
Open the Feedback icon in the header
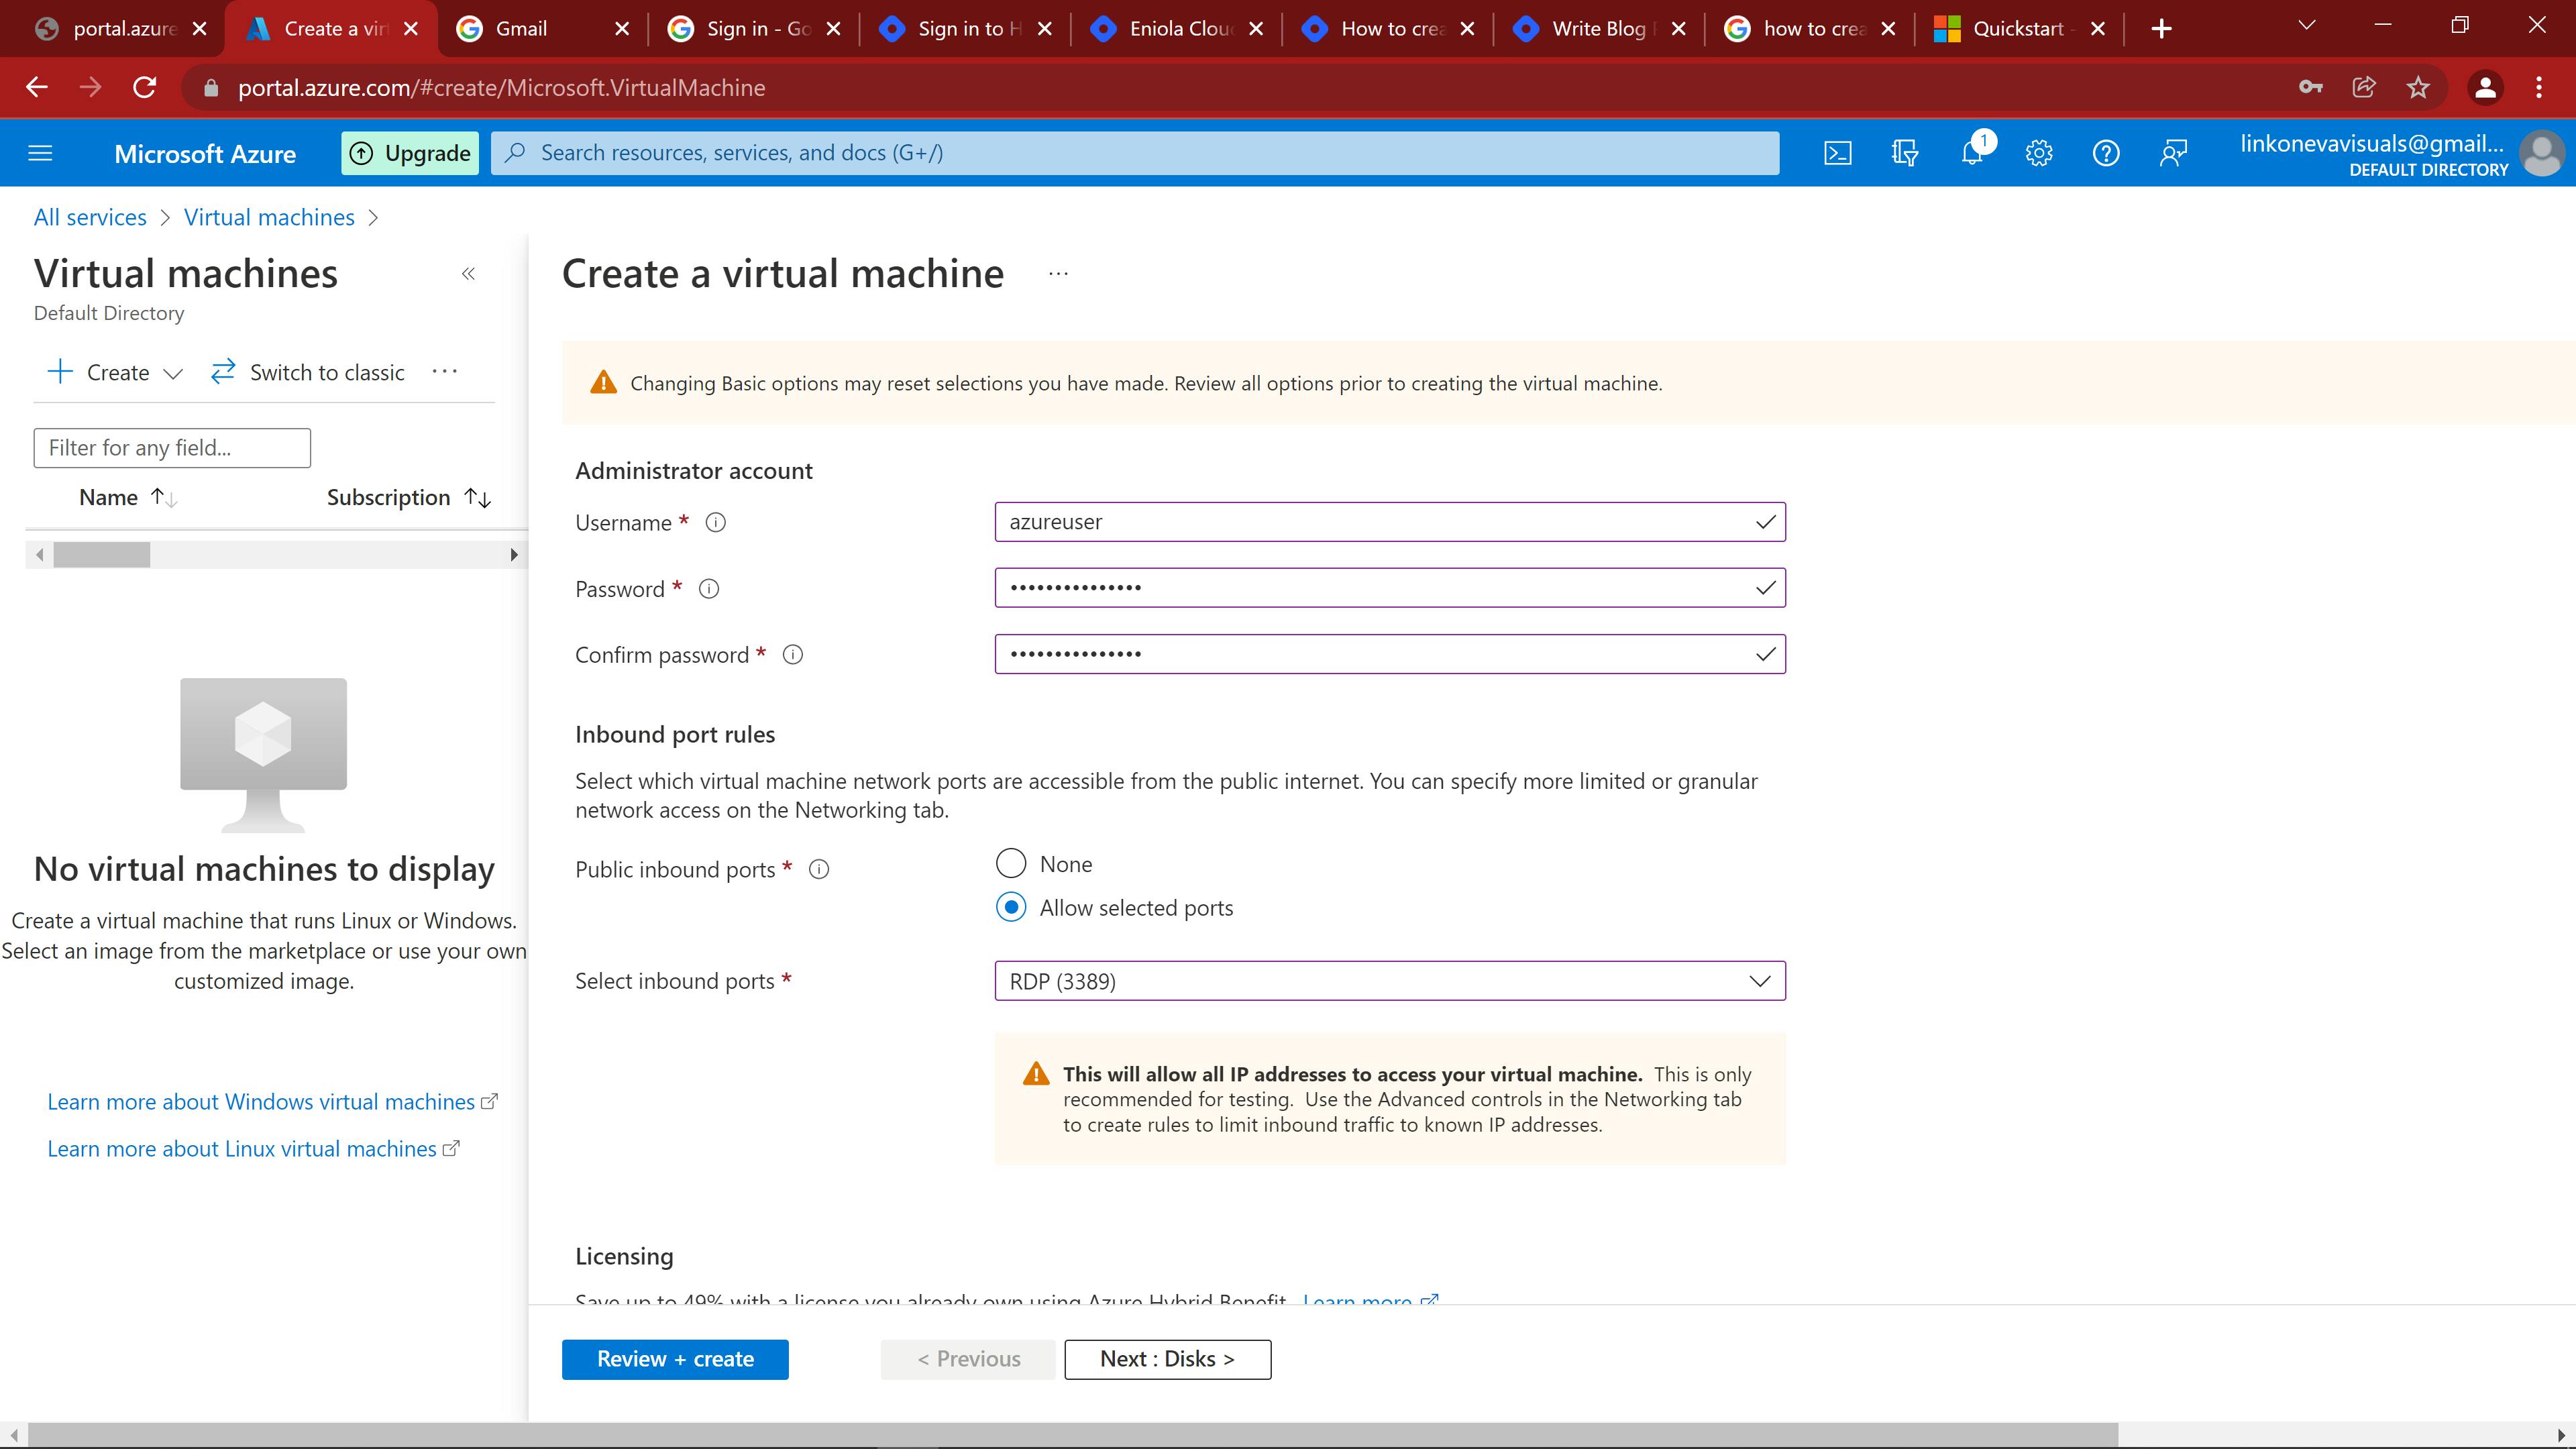2173,153
